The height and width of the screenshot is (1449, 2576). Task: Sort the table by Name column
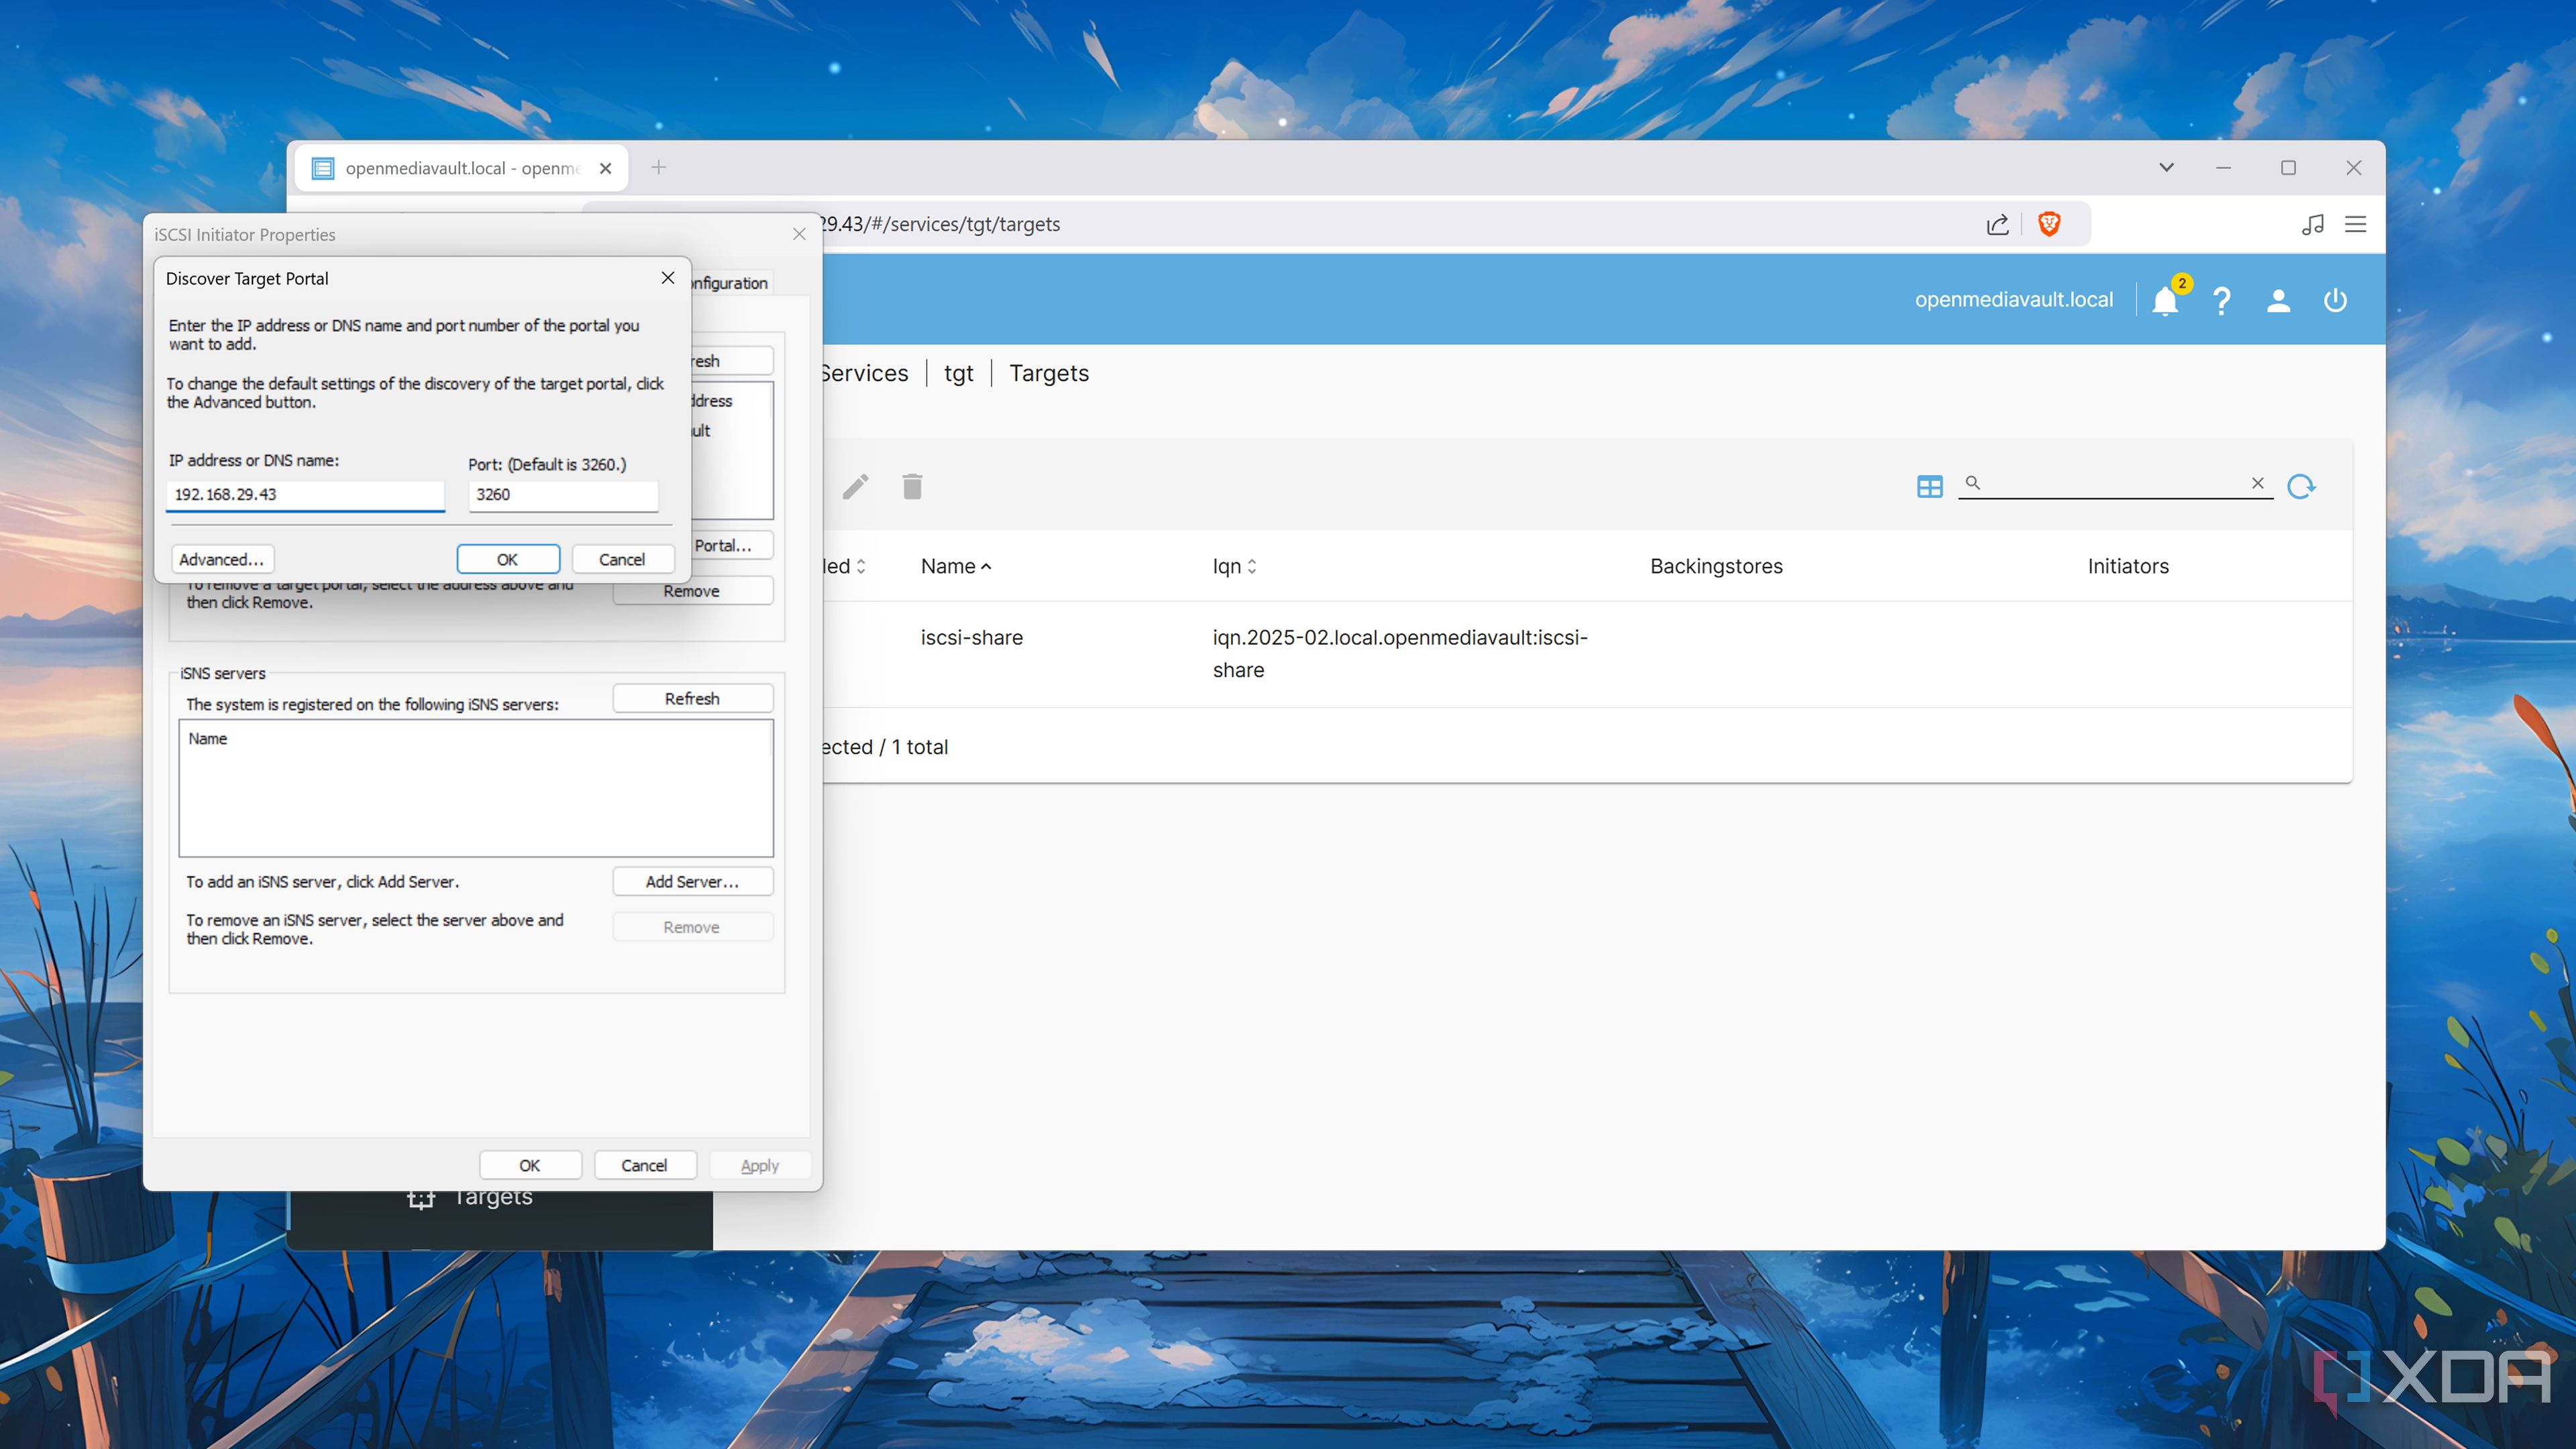956,566
